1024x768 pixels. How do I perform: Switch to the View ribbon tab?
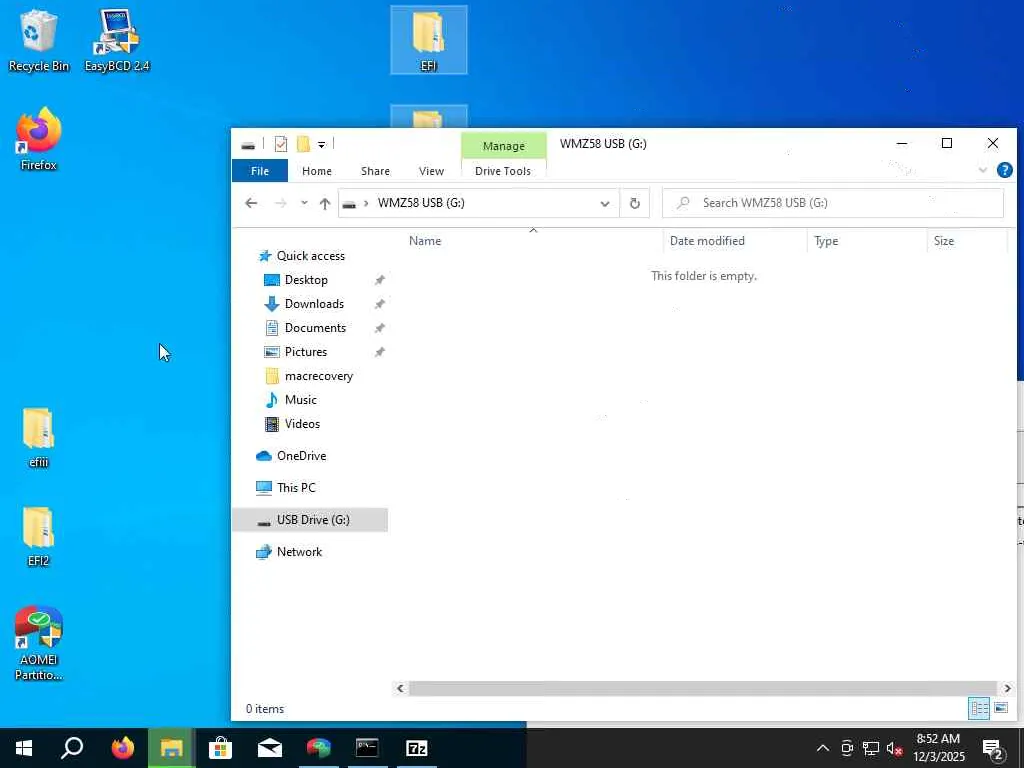coord(431,171)
